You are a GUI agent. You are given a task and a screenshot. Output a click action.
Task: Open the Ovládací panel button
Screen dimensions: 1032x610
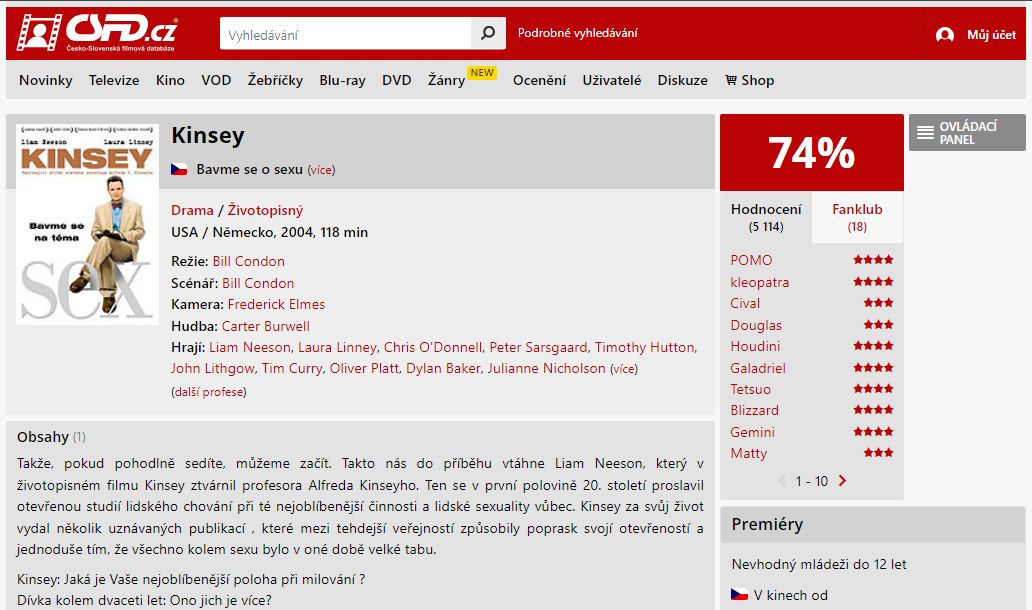tap(967, 132)
